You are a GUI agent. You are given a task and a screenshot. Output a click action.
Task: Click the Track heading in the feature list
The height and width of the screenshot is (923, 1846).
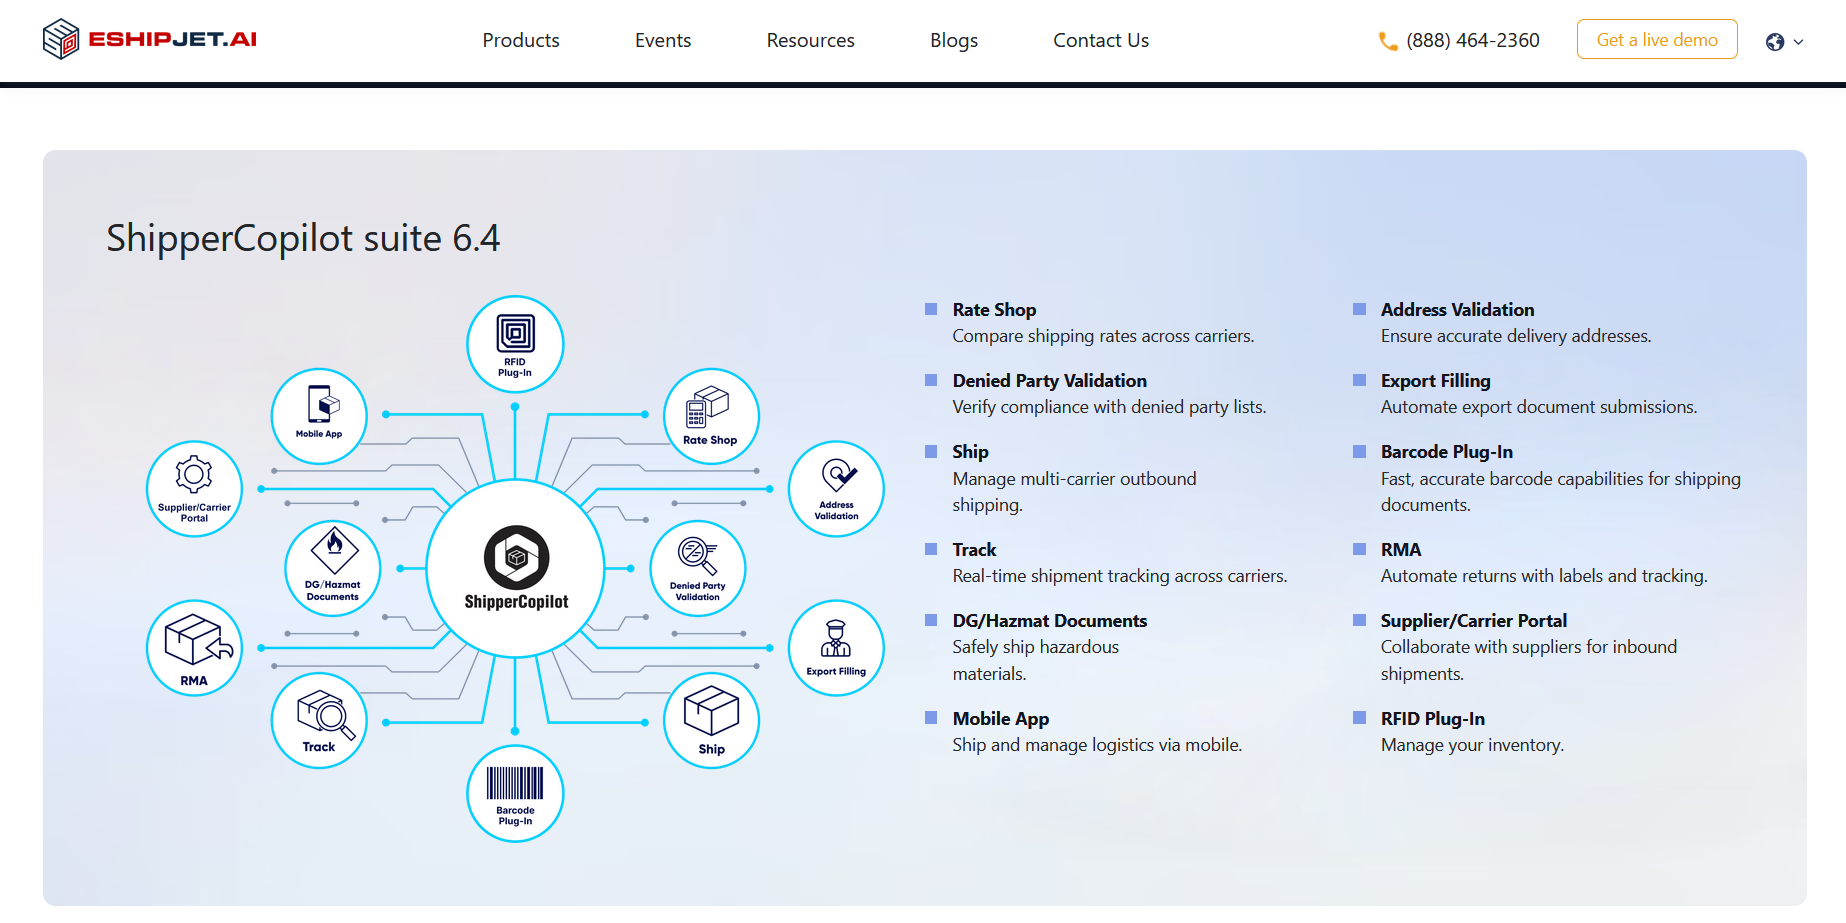tap(974, 550)
